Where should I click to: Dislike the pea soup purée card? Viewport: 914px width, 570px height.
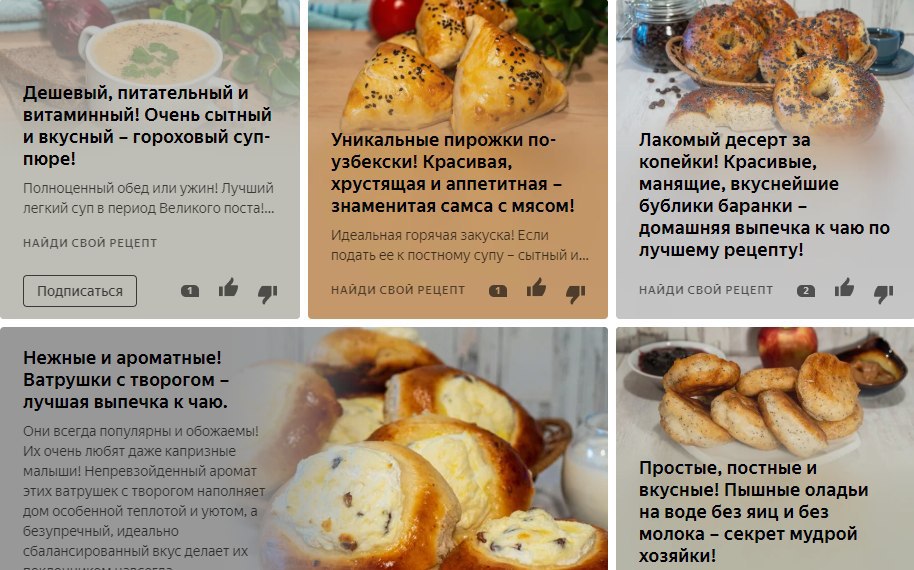(x=268, y=294)
